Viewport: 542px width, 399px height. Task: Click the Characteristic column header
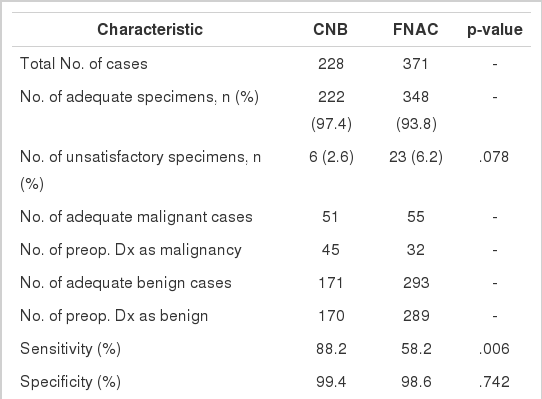(150, 29)
